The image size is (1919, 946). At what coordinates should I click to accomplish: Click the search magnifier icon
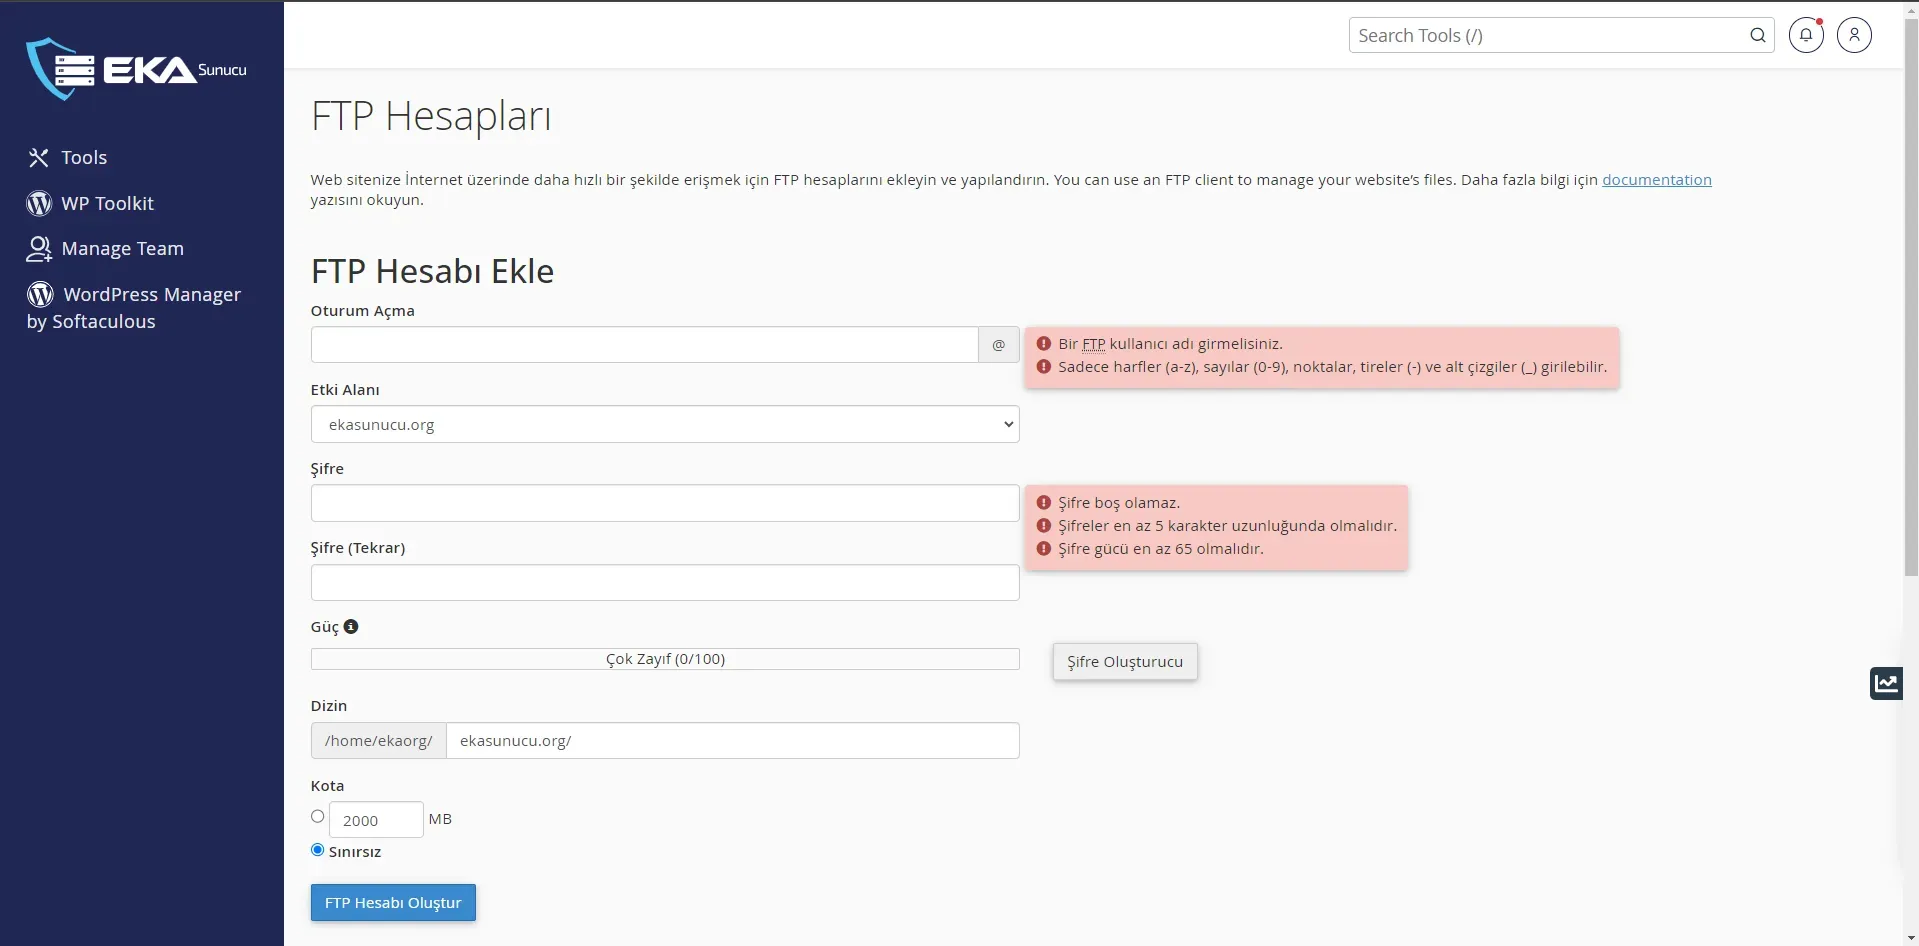tap(1757, 34)
